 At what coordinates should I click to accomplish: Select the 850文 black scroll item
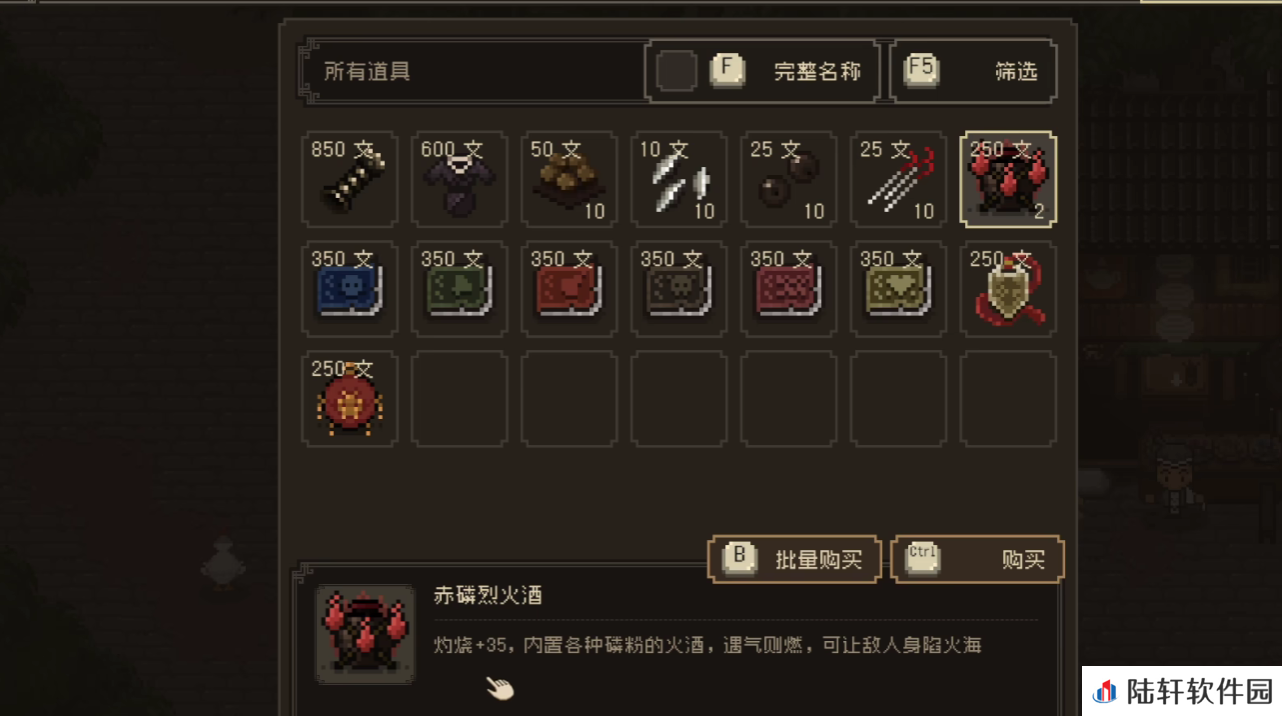[350, 180]
